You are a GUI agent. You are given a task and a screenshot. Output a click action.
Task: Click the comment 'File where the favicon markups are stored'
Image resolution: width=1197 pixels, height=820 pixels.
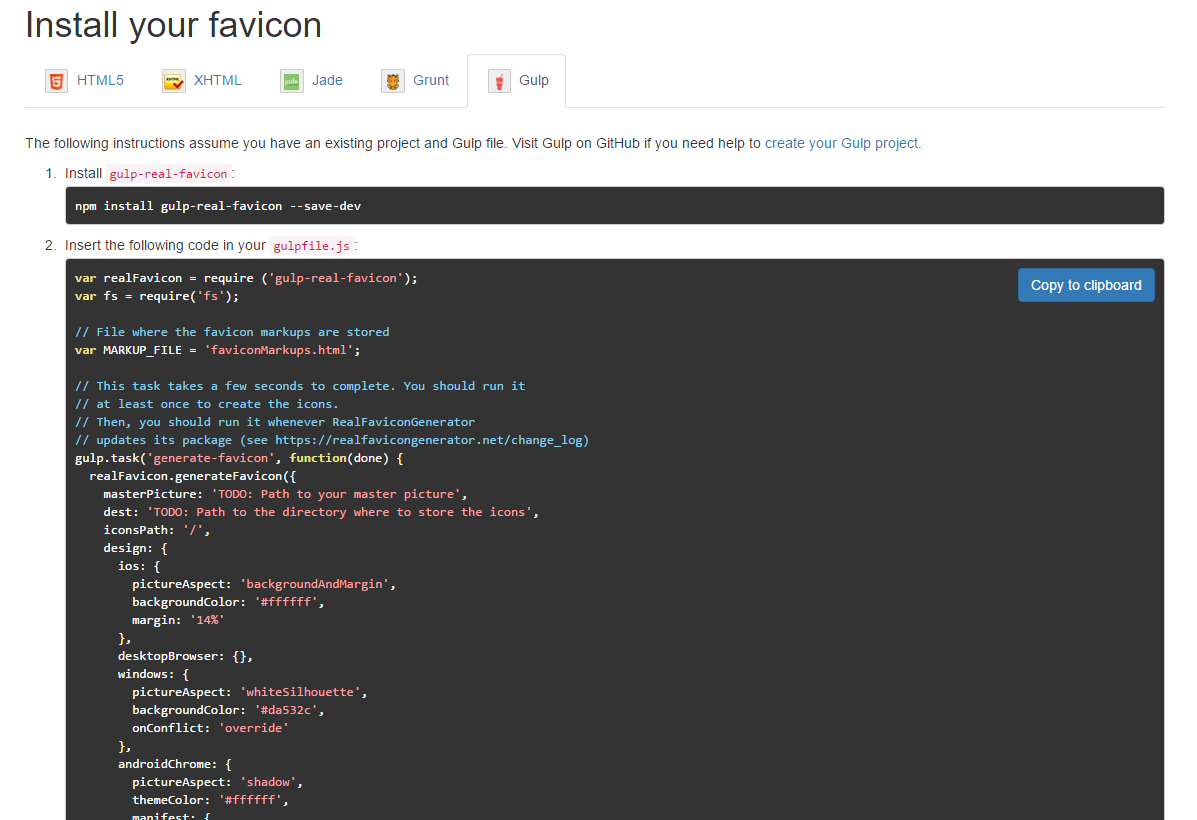232,332
